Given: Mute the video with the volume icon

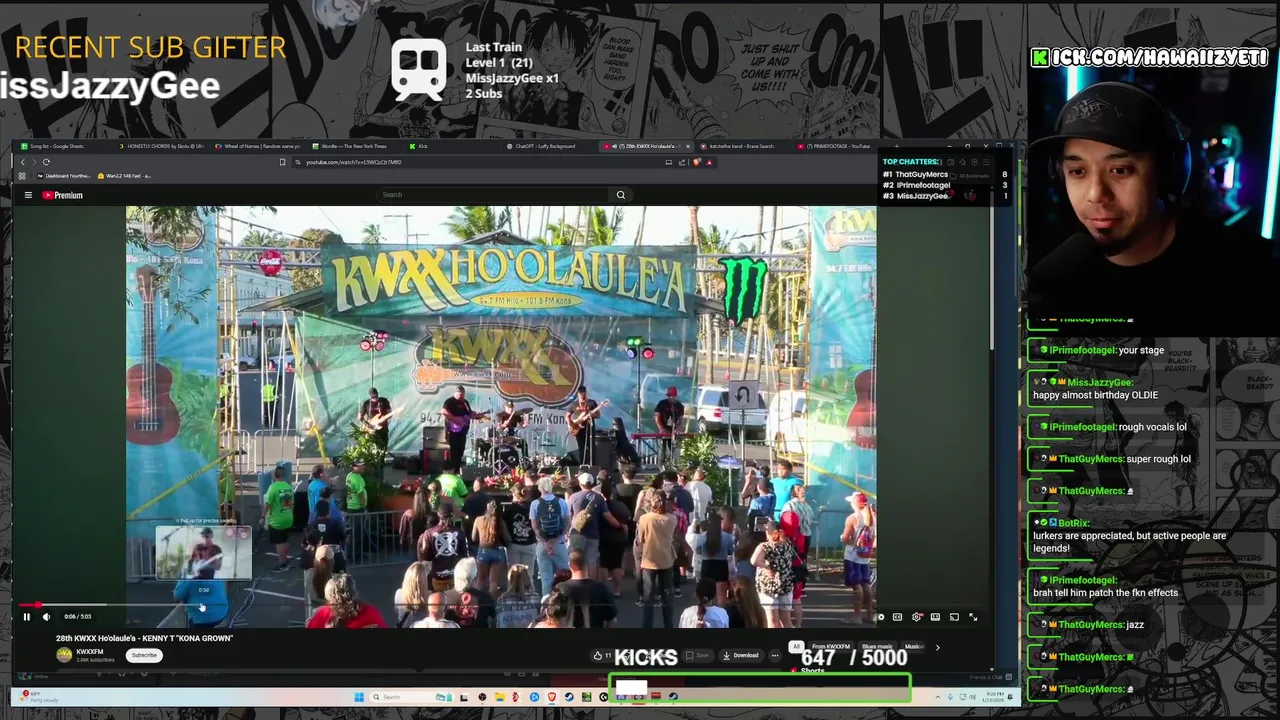Looking at the screenshot, I should (46, 617).
